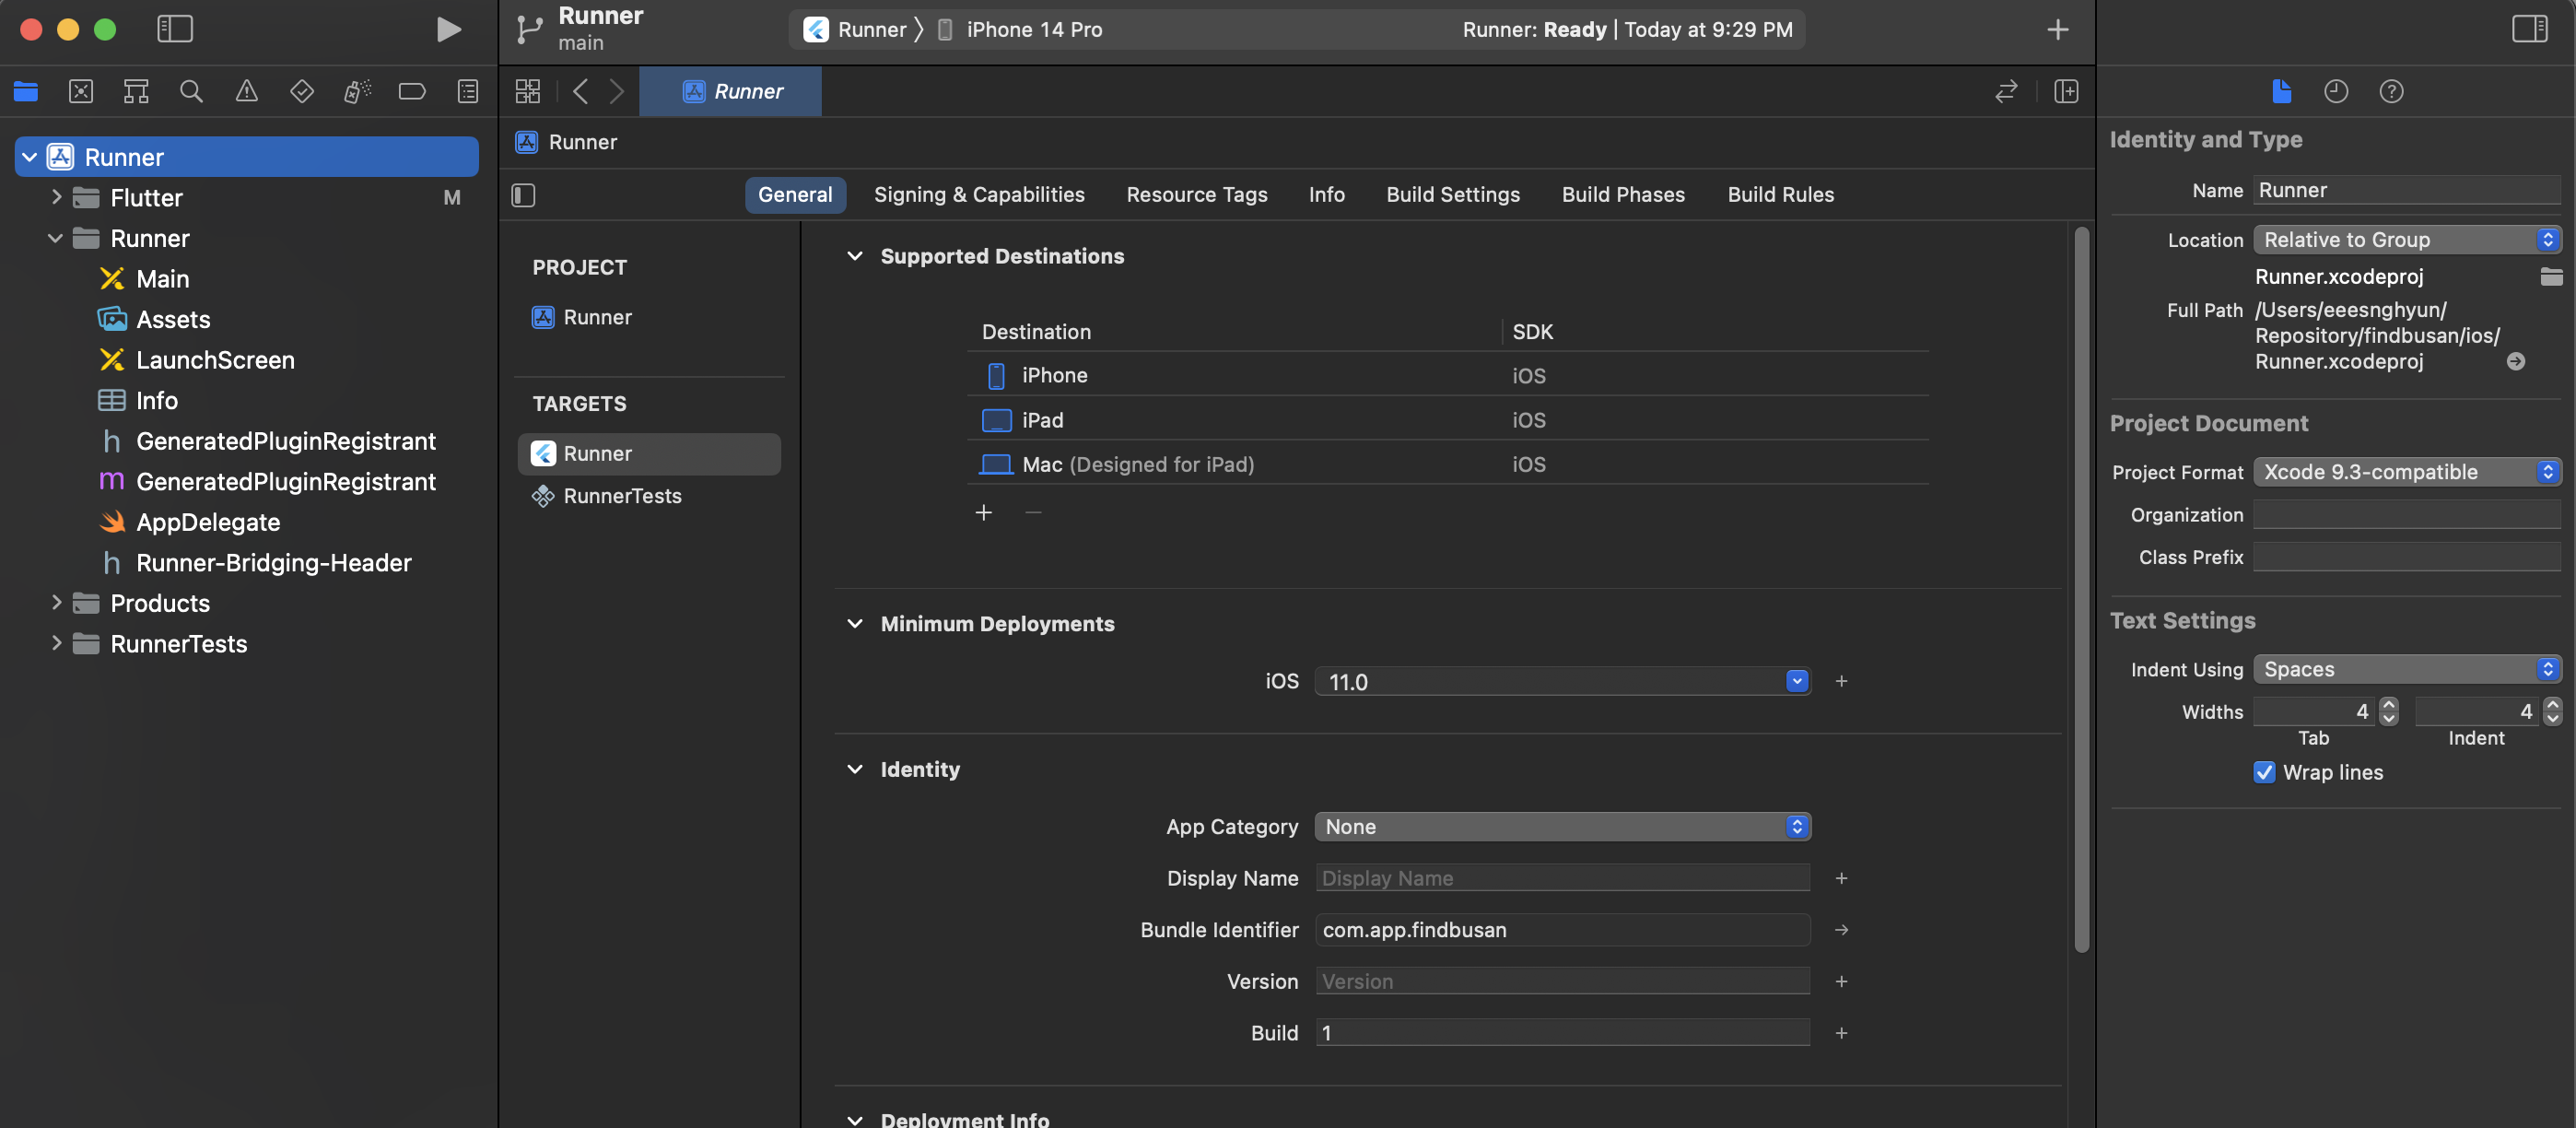Screen dimensions: 2576x1128
Task: Click the Run play button
Action: pyautogui.click(x=448, y=29)
